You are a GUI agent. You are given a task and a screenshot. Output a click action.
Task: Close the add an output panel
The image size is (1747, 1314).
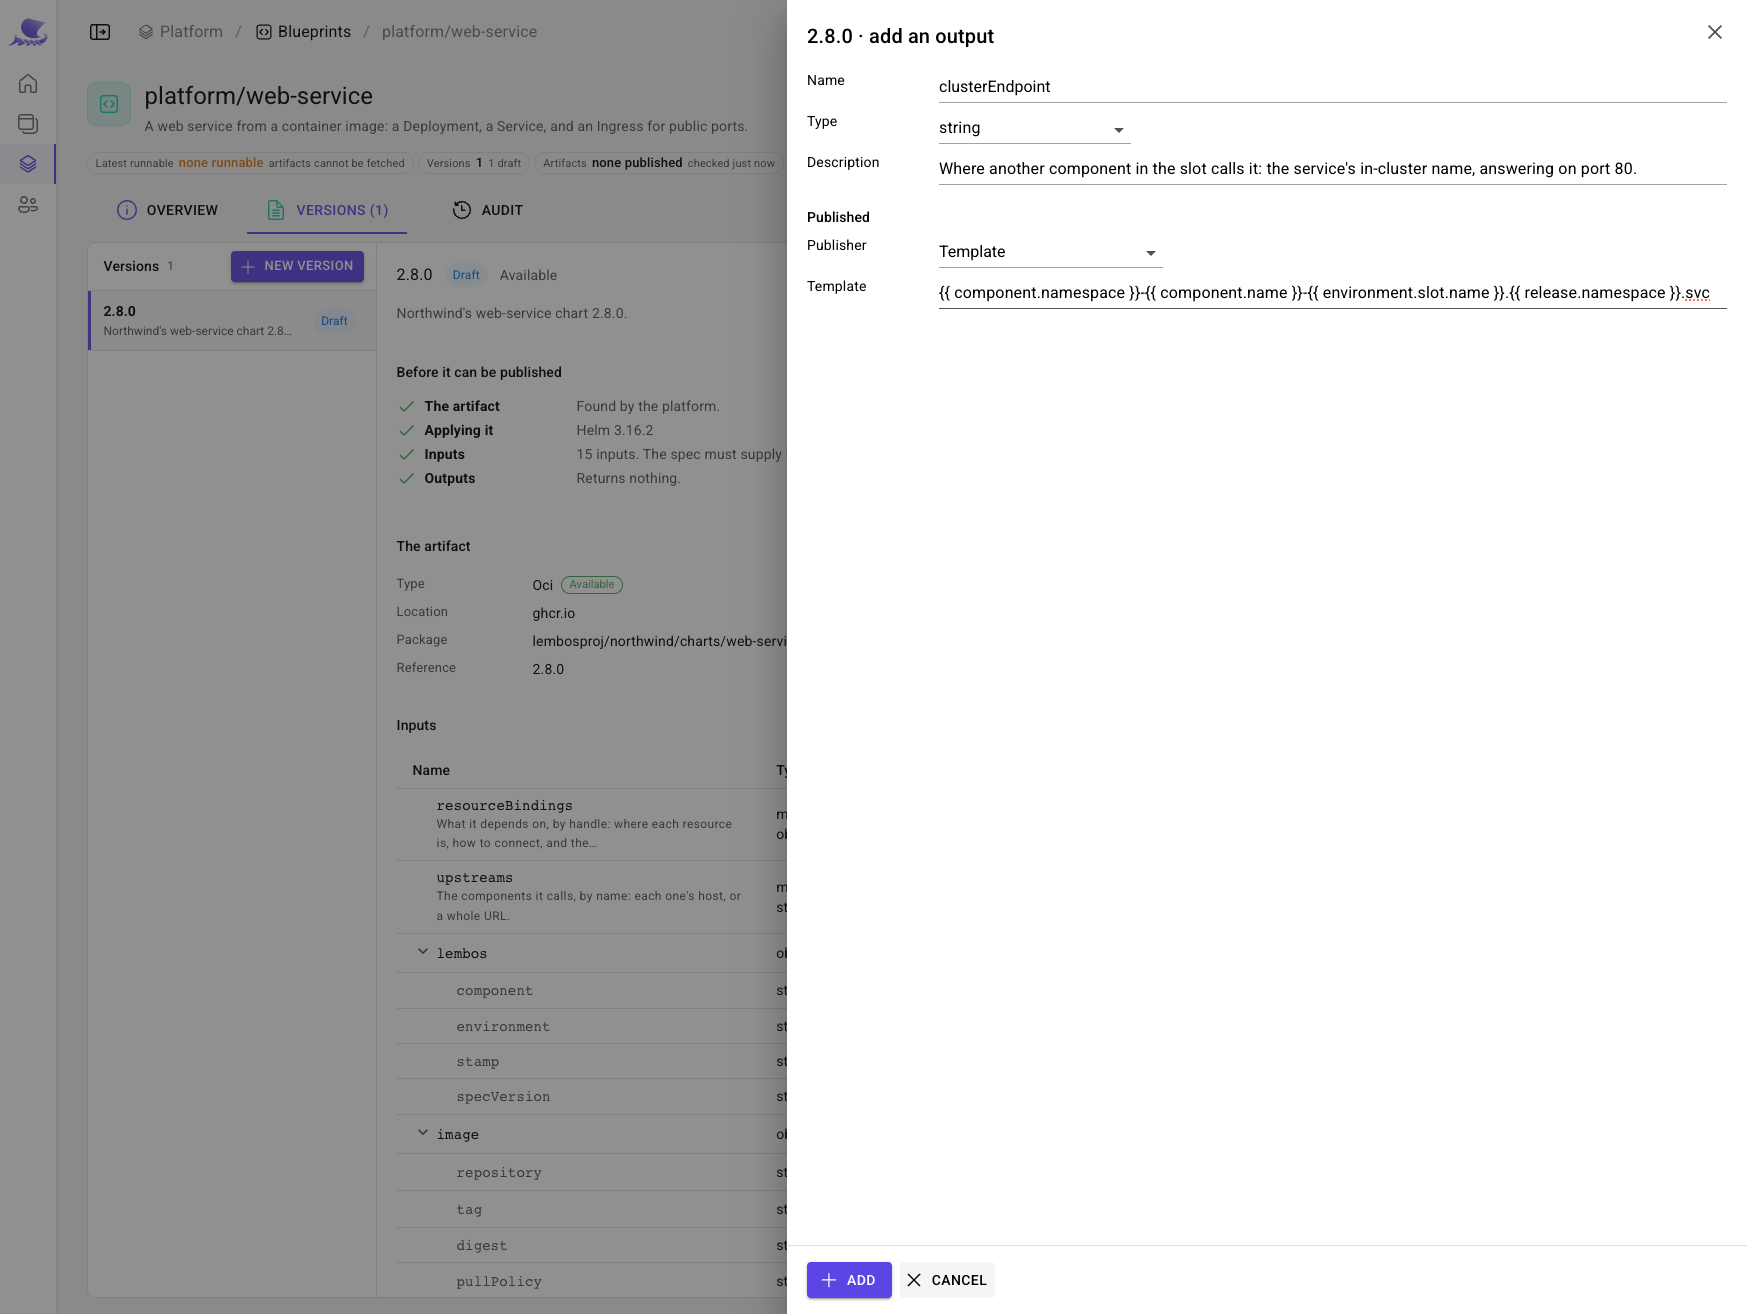1714,32
